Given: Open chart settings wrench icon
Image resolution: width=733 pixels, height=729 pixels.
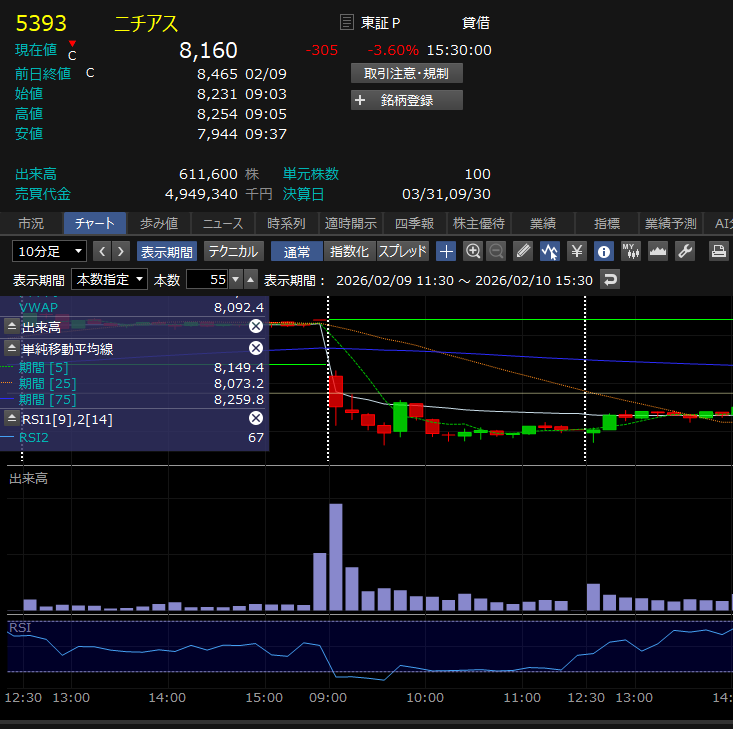Looking at the screenshot, I should [x=685, y=251].
